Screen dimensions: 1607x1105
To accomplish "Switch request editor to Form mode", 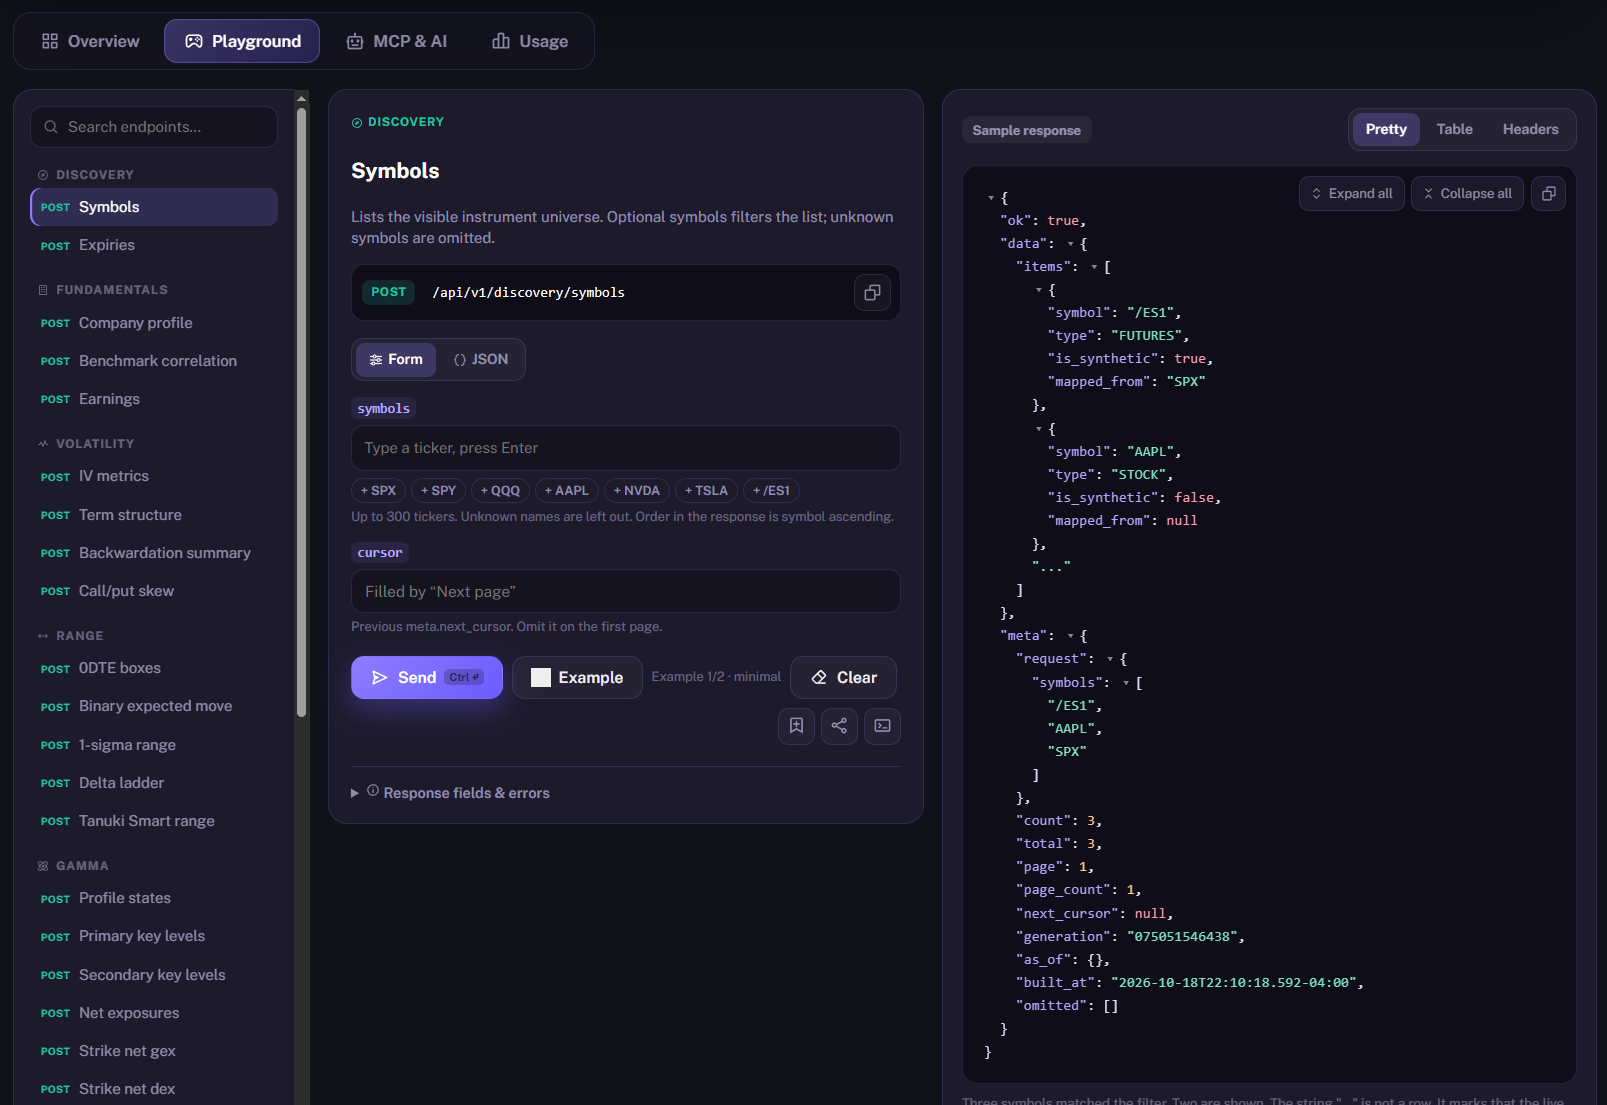I will click(396, 360).
